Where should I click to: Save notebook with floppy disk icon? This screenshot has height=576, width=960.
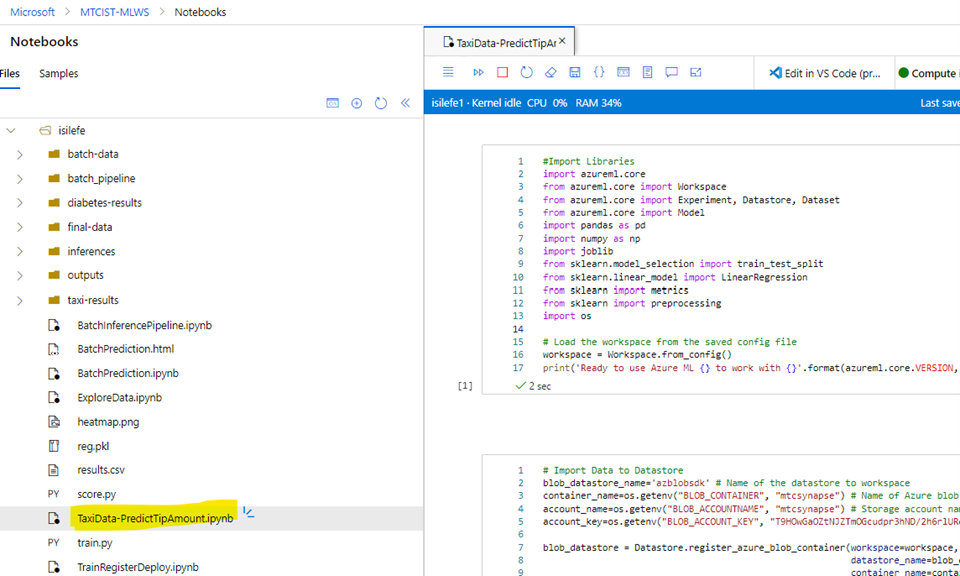coord(575,72)
